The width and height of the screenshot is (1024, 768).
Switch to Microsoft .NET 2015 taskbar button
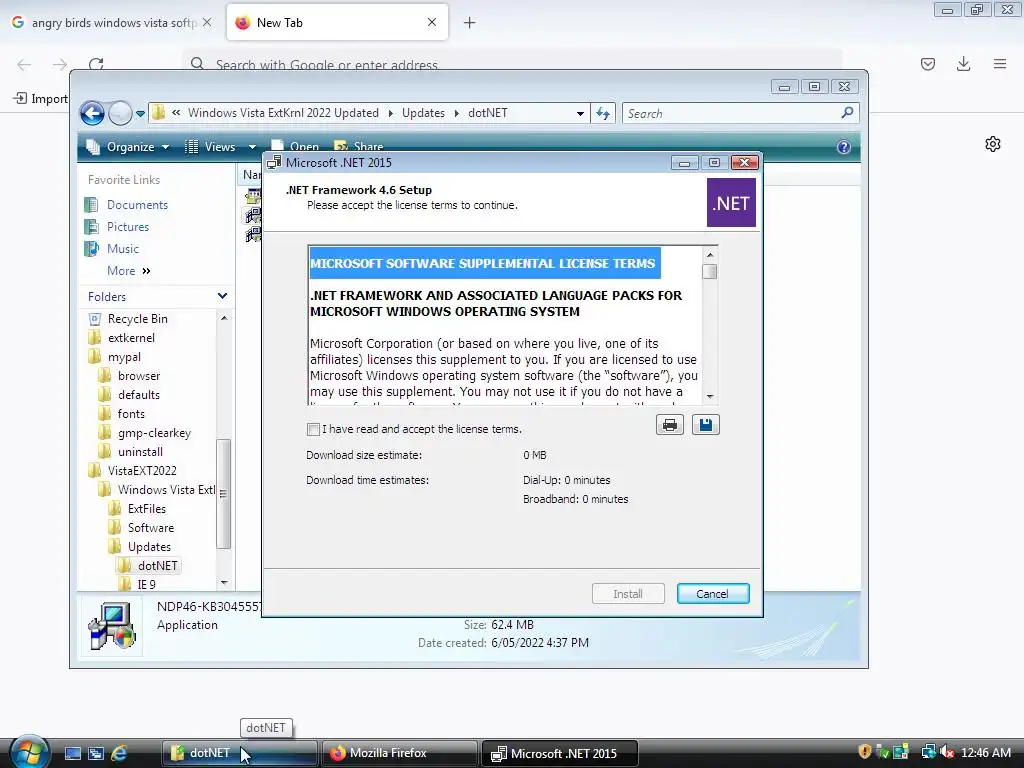558,753
